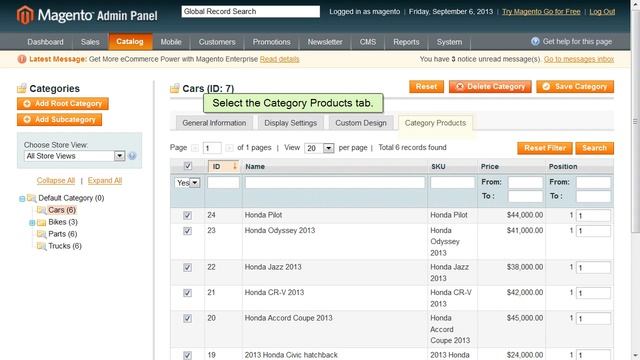640x360 pixels.
Task: Uncheck the Honda Pilot row checkbox
Action: (x=187, y=215)
